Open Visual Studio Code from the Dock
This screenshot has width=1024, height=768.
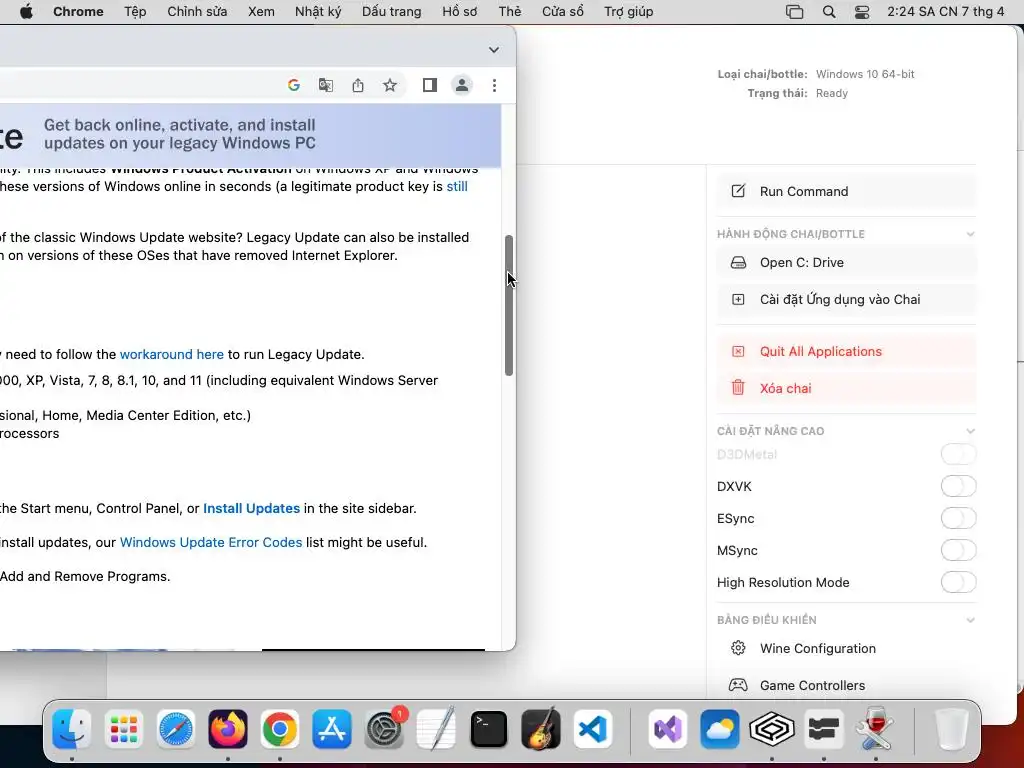click(593, 729)
